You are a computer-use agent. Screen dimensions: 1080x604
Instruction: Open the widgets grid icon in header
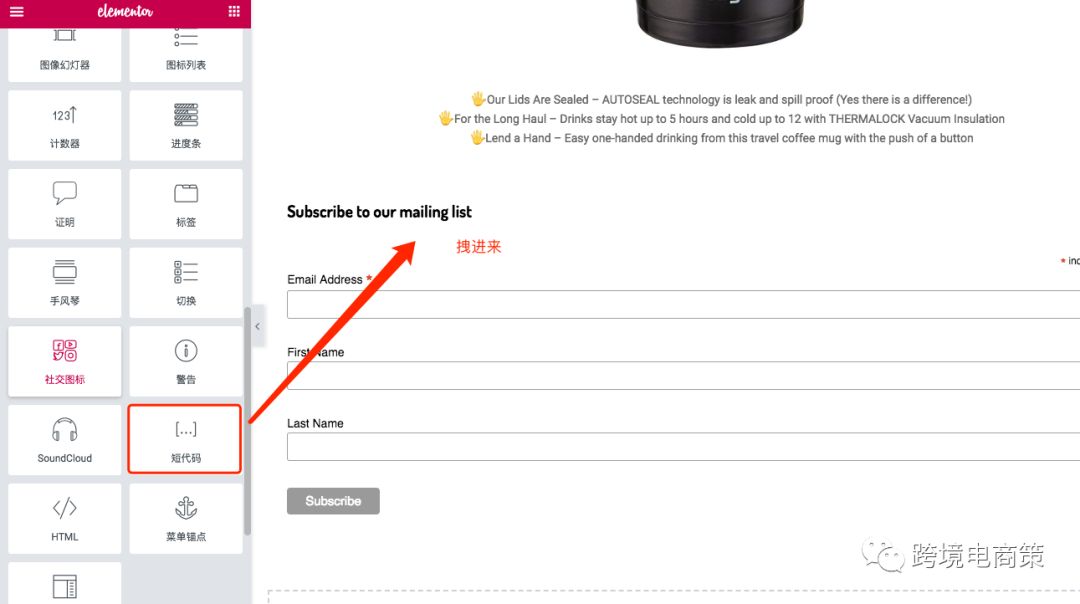tap(234, 11)
